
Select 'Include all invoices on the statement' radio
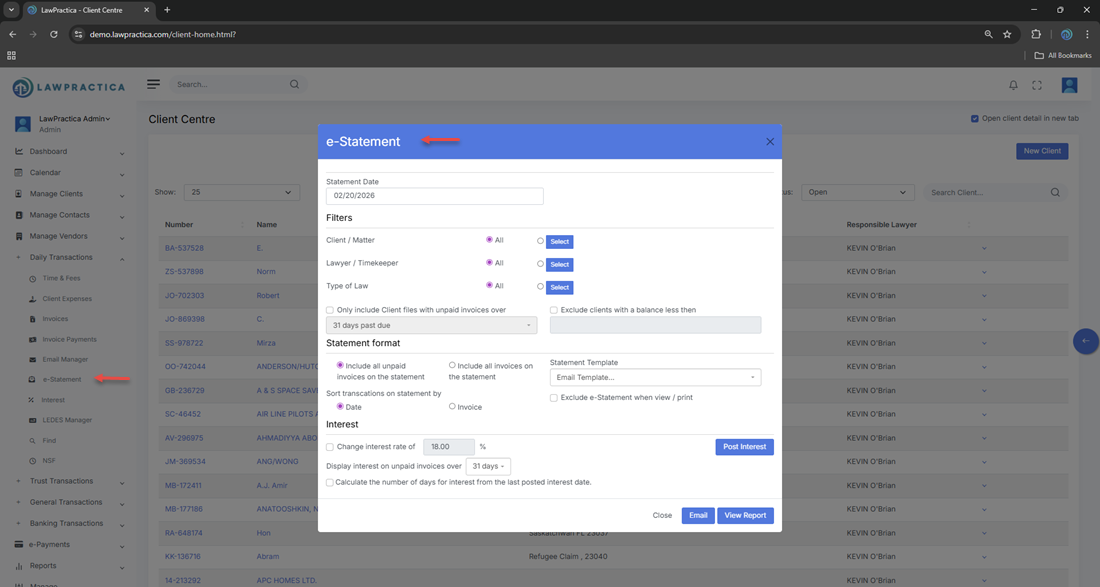coord(452,365)
